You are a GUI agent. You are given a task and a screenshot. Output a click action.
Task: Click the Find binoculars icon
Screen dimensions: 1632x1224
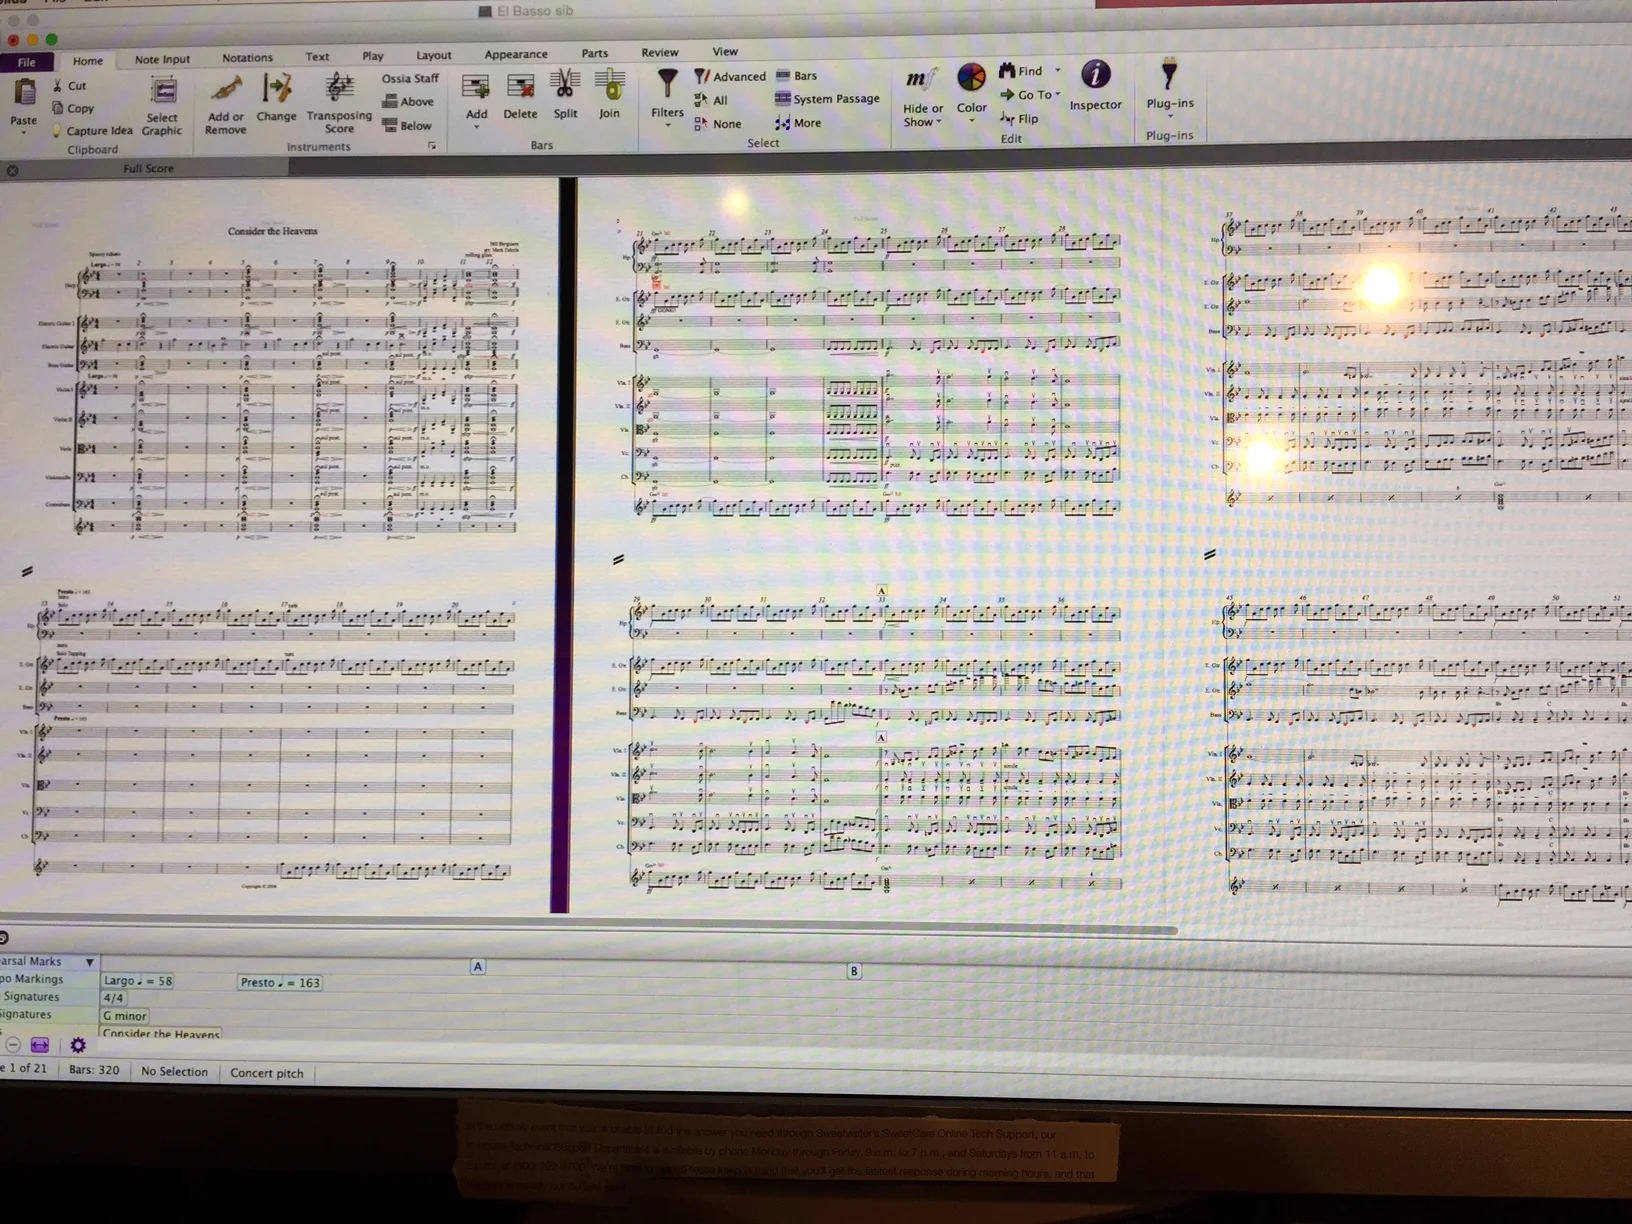click(x=1007, y=70)
